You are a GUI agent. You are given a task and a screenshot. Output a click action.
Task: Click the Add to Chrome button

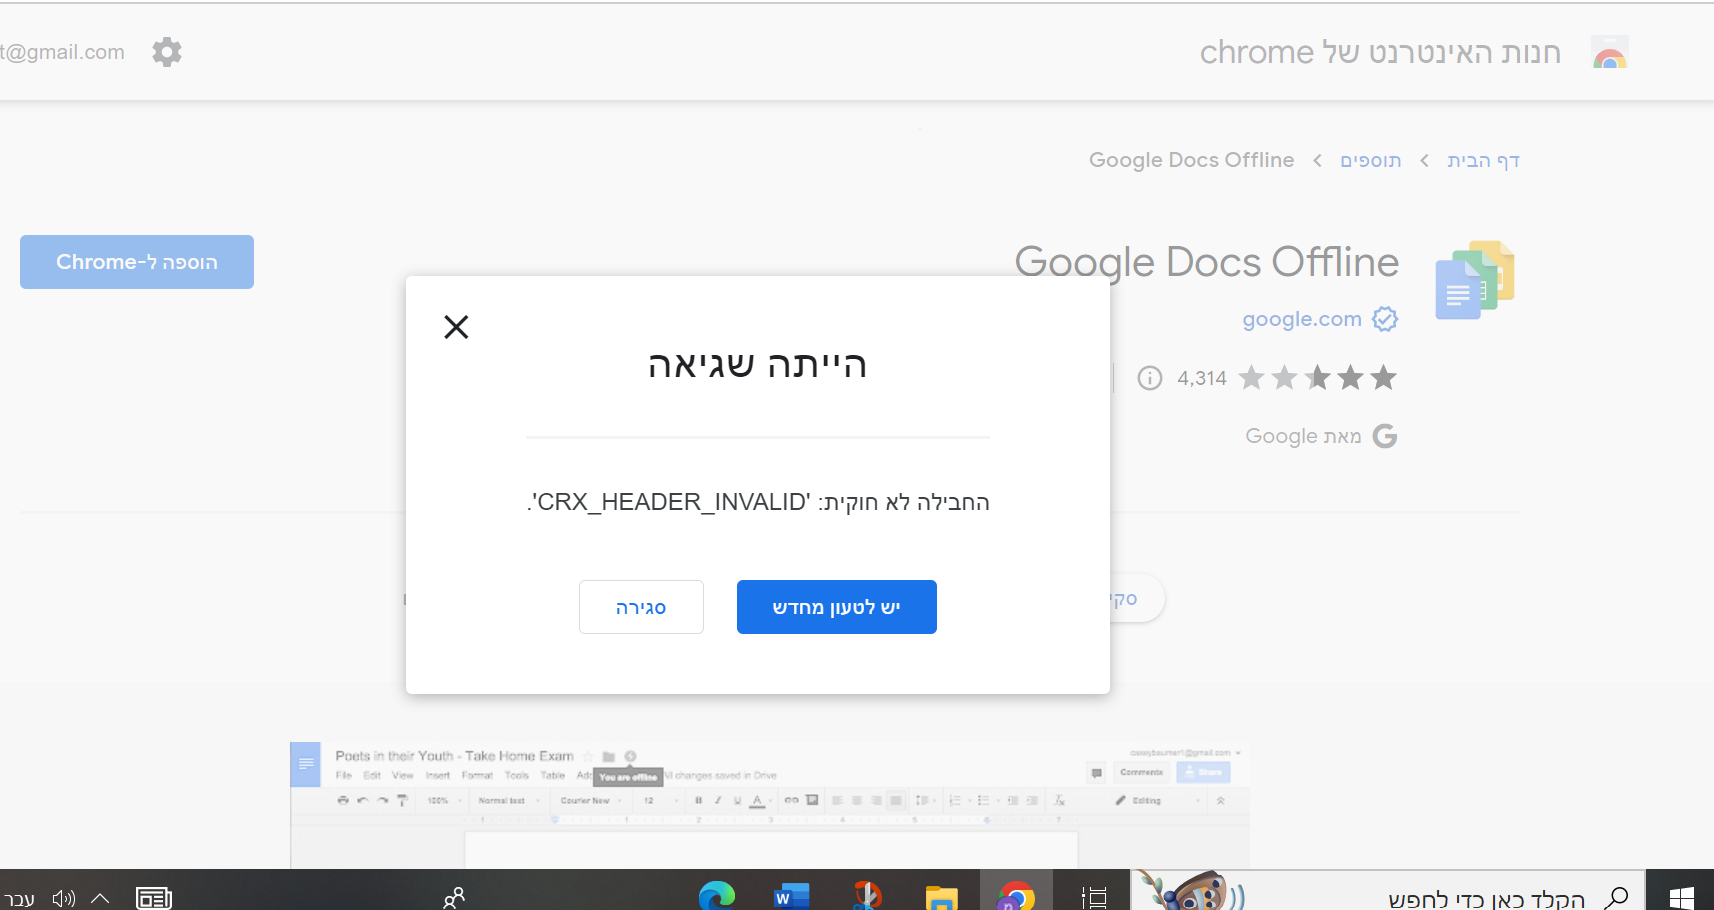pos(137,262)
